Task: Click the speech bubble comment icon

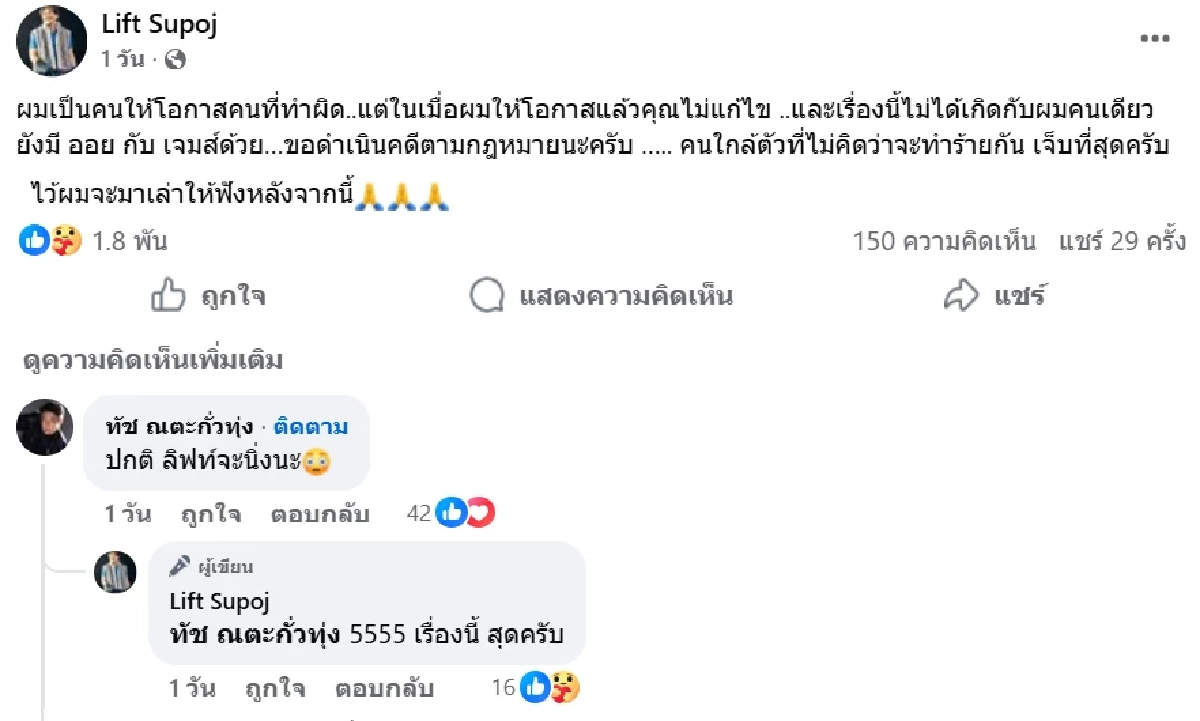Action: pos(486,296)
